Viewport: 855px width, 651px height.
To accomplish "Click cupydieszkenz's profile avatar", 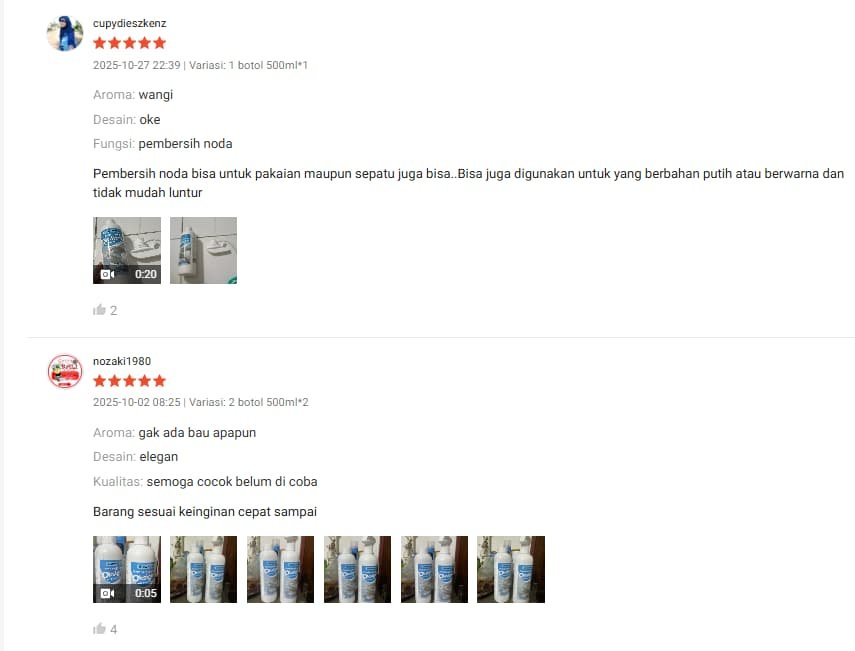I will (65, 34).
